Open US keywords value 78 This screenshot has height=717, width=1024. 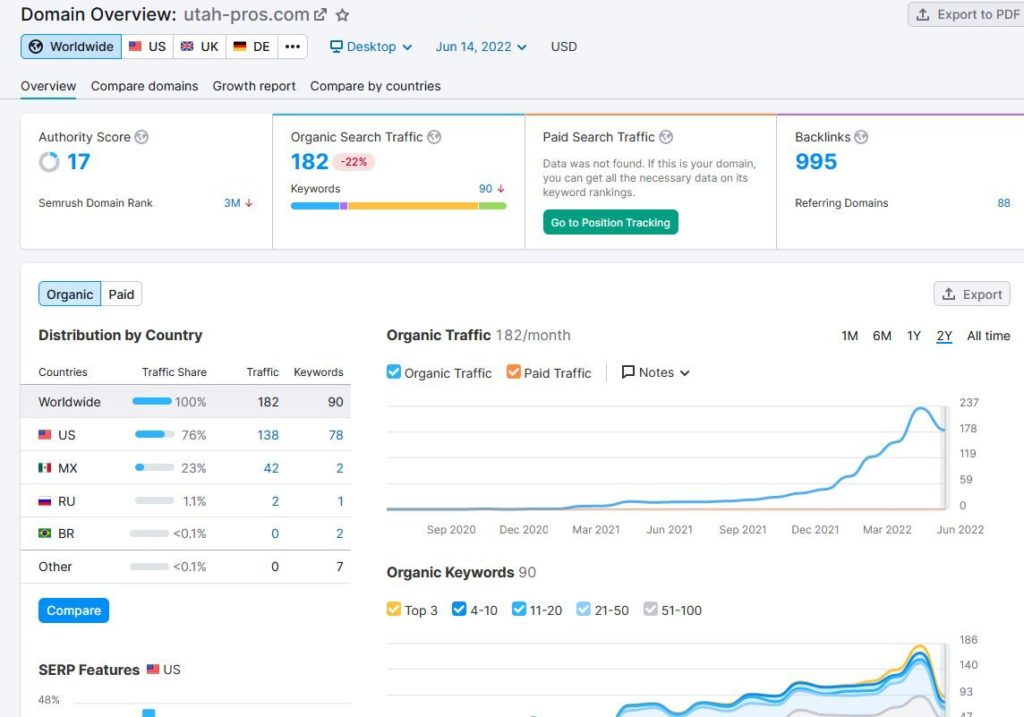tap(336, 435)
